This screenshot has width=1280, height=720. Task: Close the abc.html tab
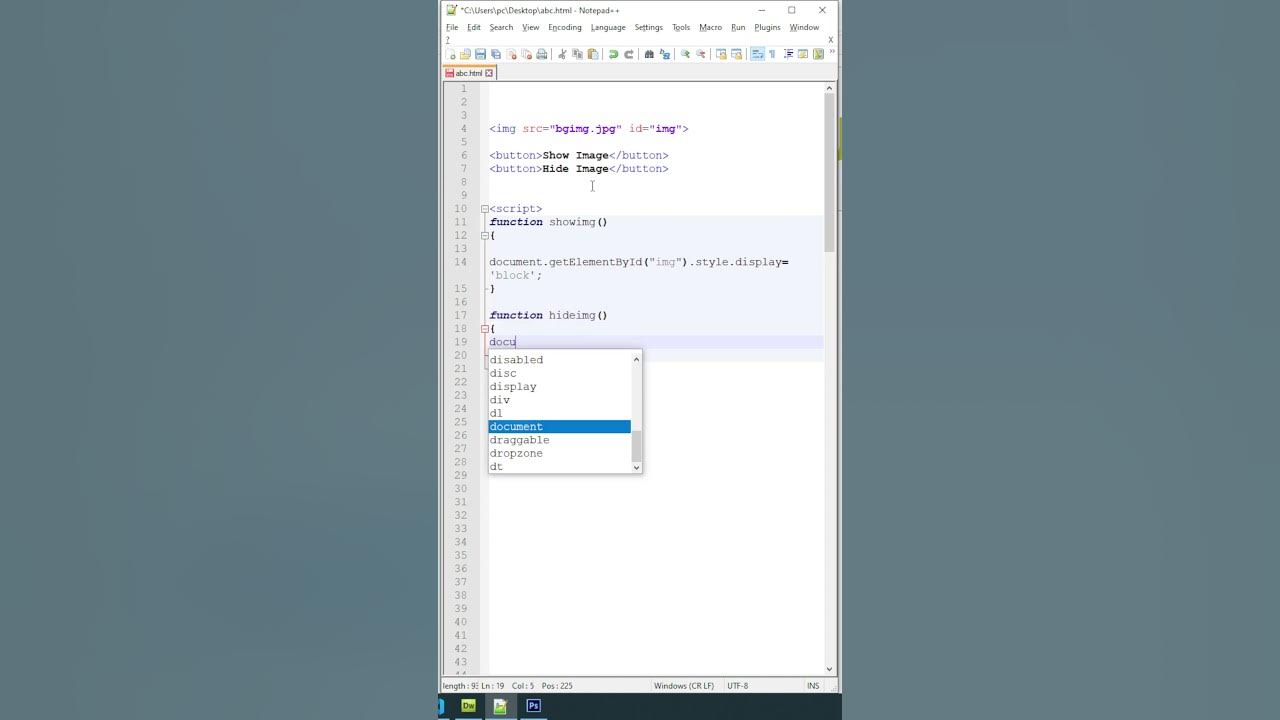click(489, 73)
